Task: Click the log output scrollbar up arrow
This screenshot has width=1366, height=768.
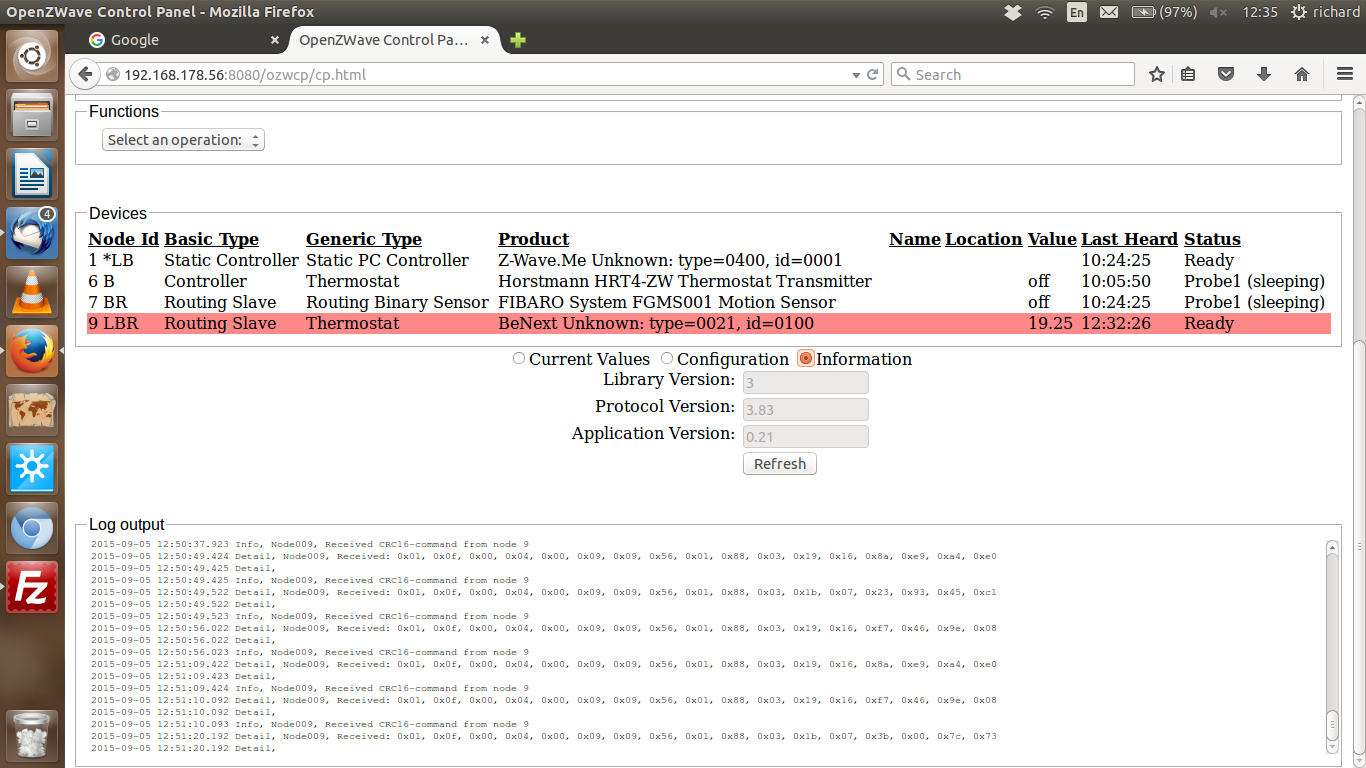Action: tap(1332, 547)
